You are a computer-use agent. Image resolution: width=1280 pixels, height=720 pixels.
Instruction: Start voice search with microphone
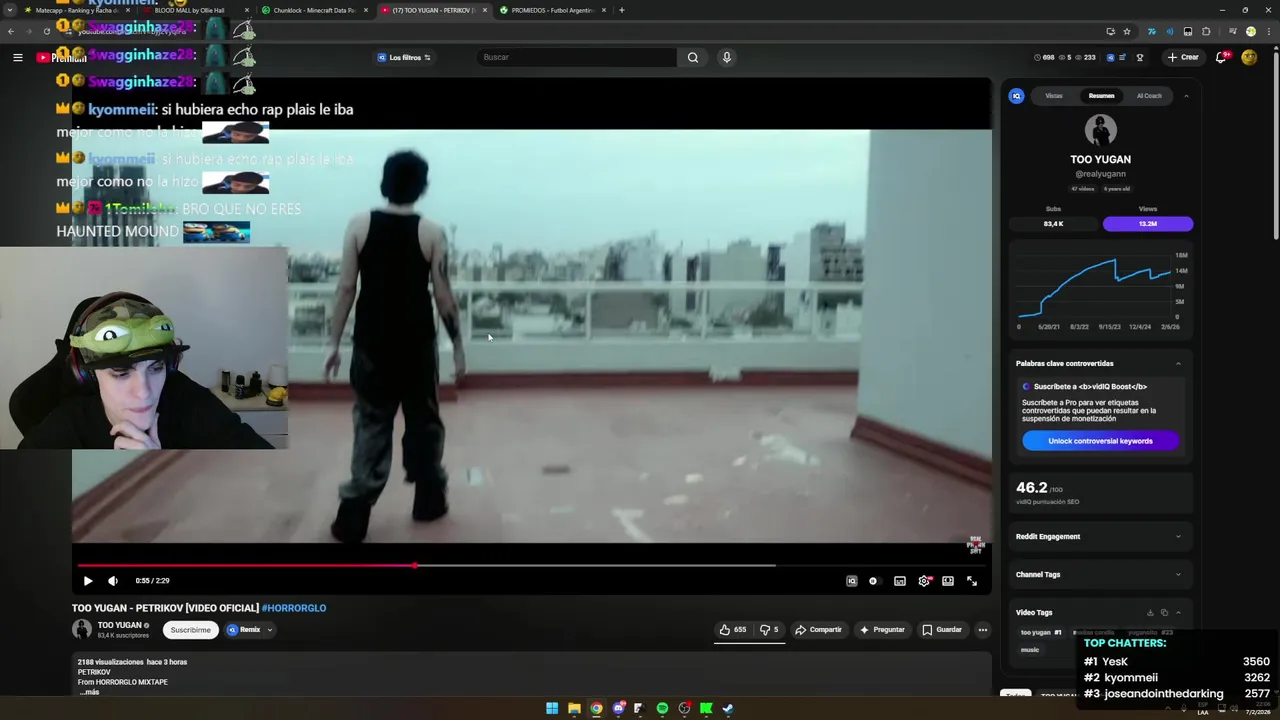pyautogui.click(x=727, y=57)
